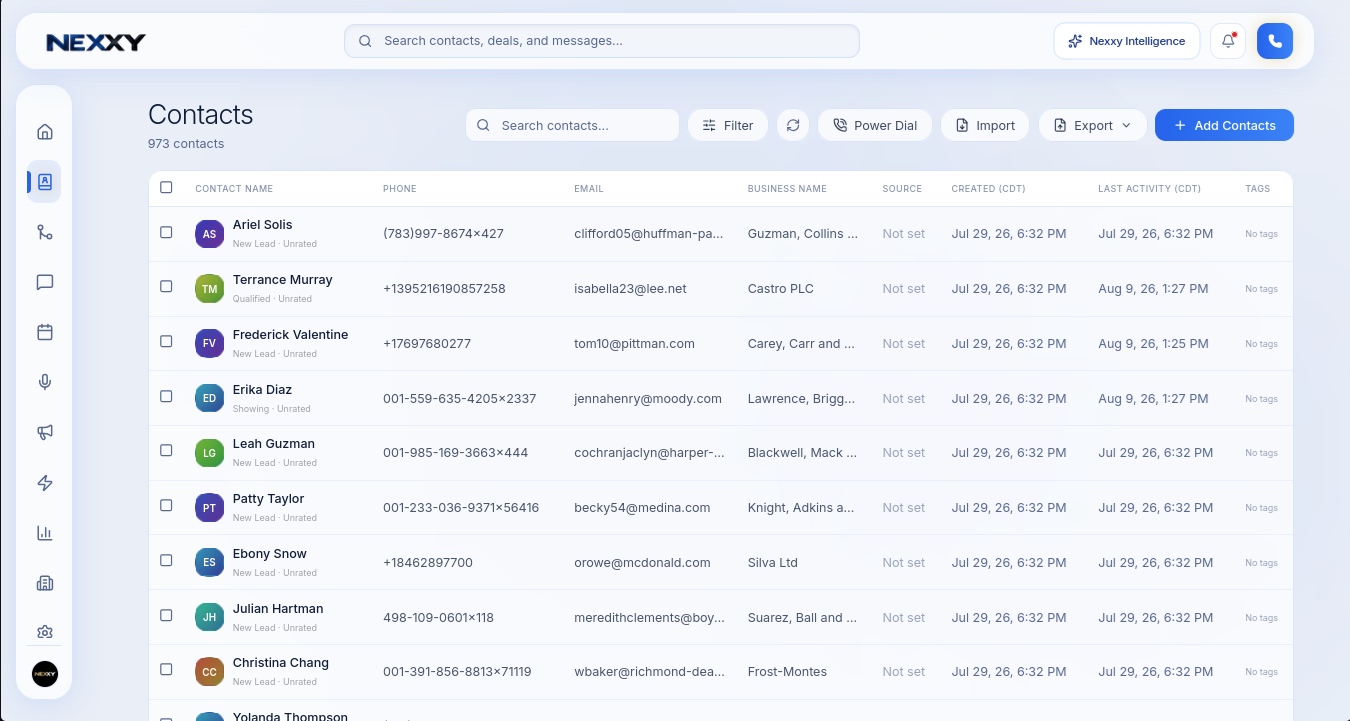Click Leah Guzman LG avatar
The width and height of the screenshot is (1350, 721).
(x=209, y=453)
